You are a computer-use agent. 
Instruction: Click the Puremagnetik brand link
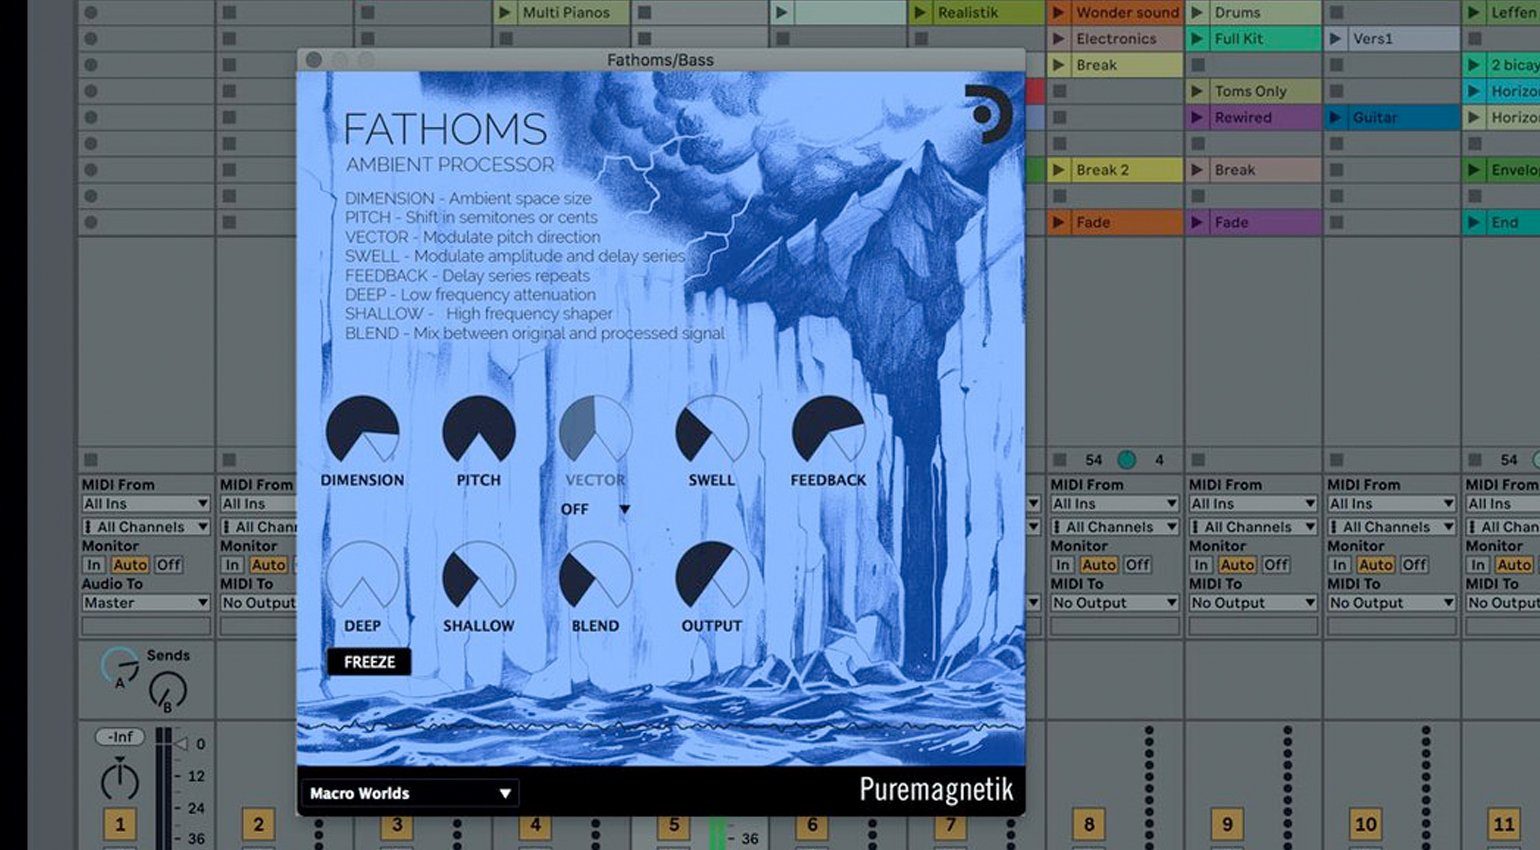point(936,789)
